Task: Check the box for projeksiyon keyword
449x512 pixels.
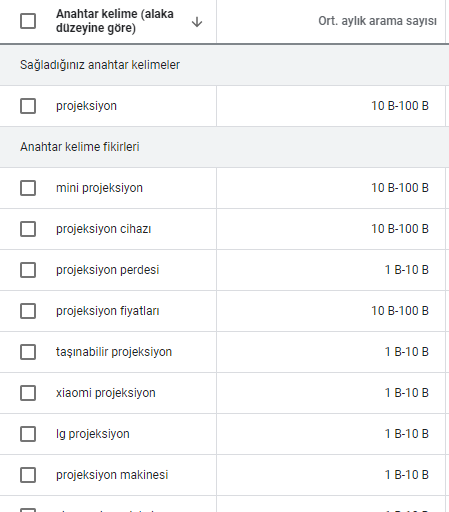Action: coord(28,106)
